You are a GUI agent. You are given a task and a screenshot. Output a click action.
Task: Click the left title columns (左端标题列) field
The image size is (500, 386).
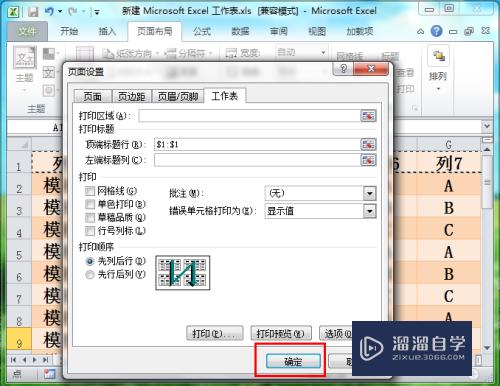257,160
